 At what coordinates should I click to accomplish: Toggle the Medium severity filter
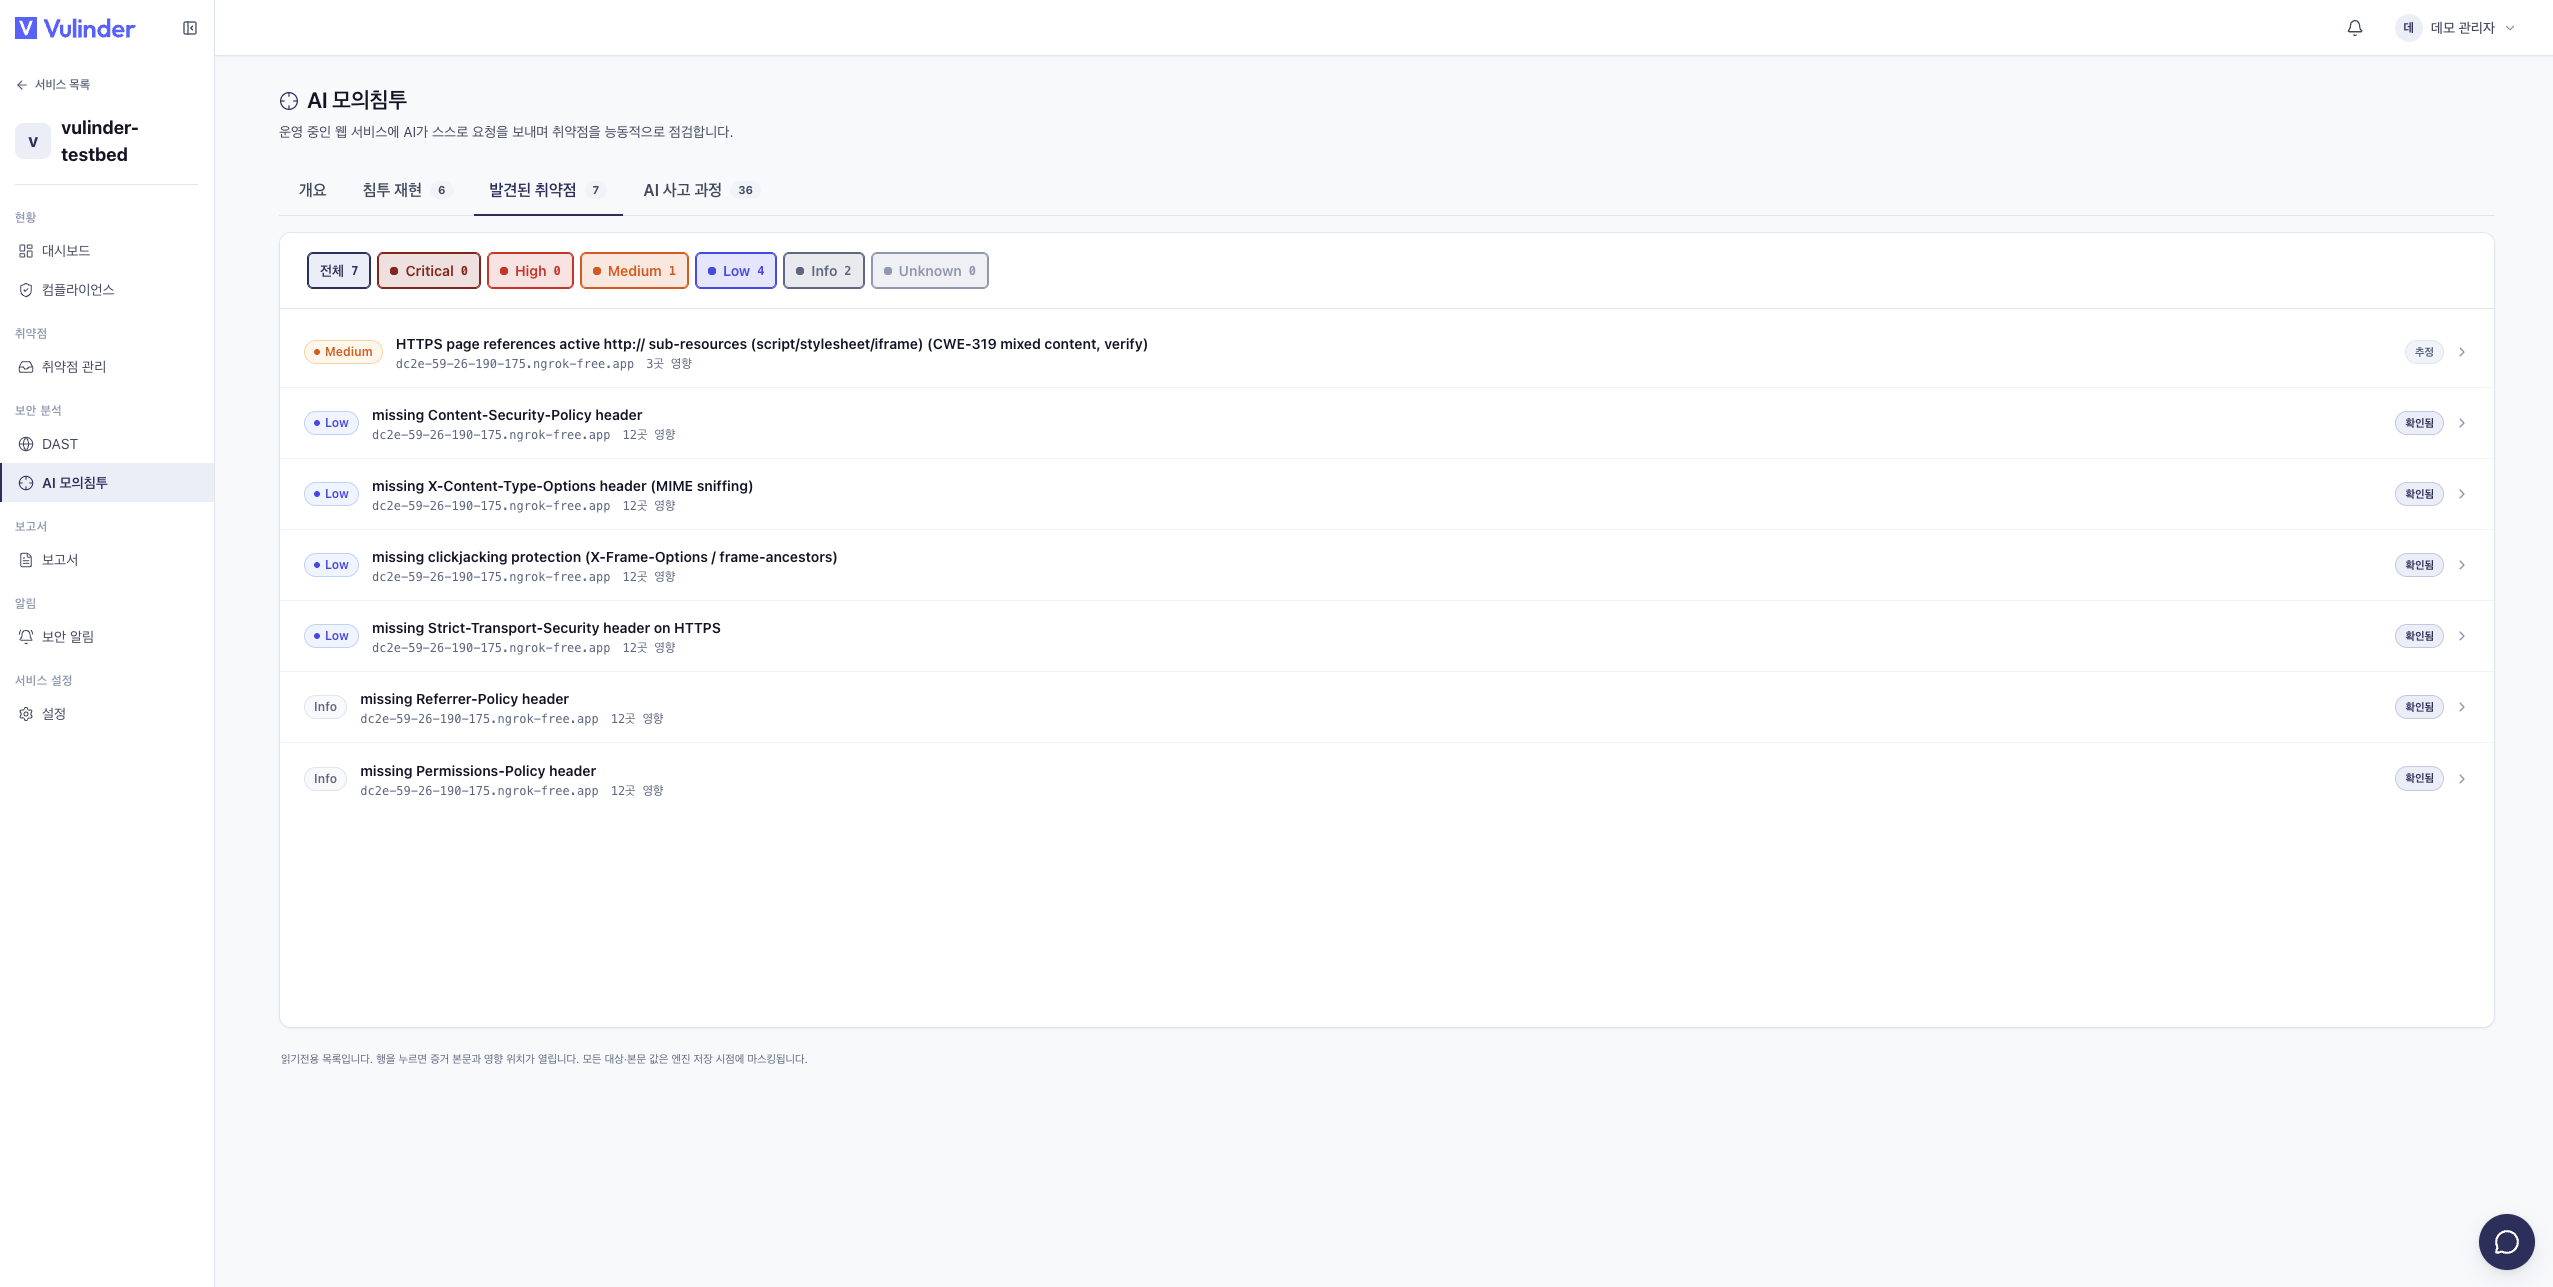pos(634,271)
